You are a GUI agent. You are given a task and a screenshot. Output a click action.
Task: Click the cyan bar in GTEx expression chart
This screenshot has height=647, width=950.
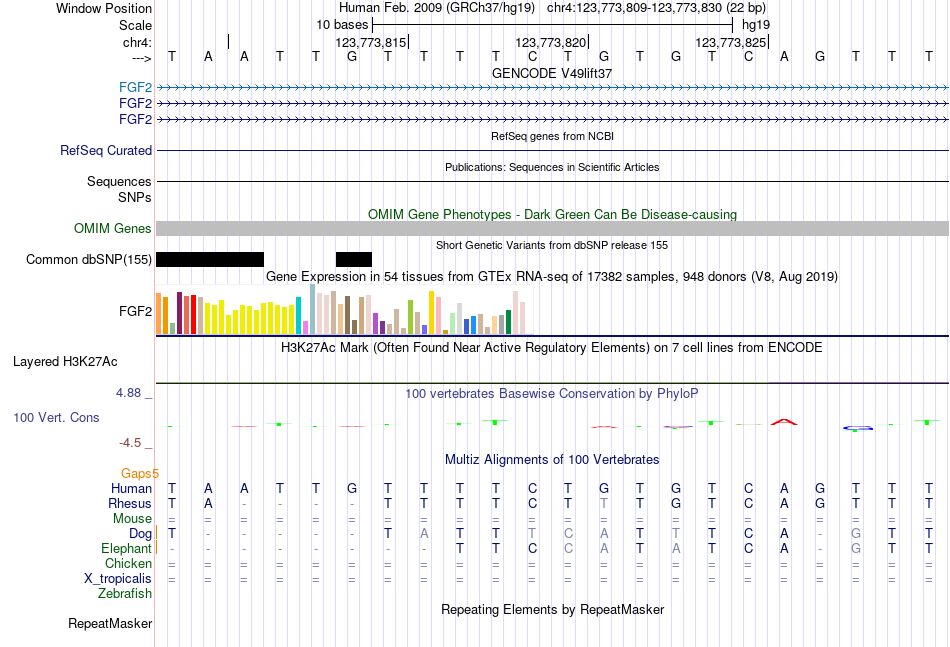click(298, 316)
